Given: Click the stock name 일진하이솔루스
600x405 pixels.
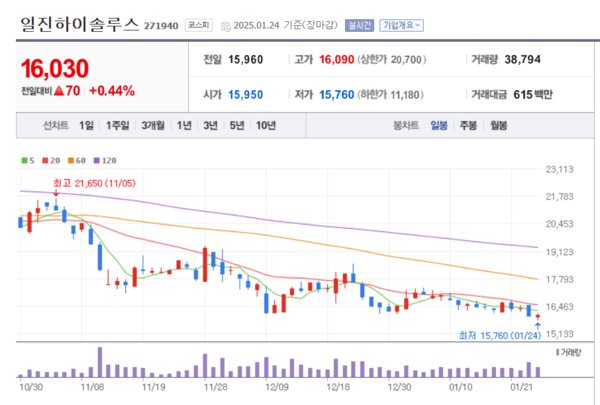Looking at the screenshot, I should pyautogui.click(x=80, y=24).
